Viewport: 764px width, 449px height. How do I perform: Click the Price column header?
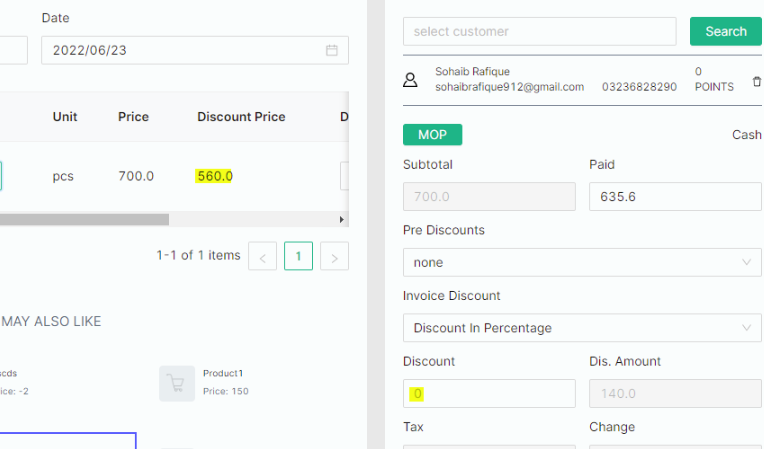(x=133, y=117)
